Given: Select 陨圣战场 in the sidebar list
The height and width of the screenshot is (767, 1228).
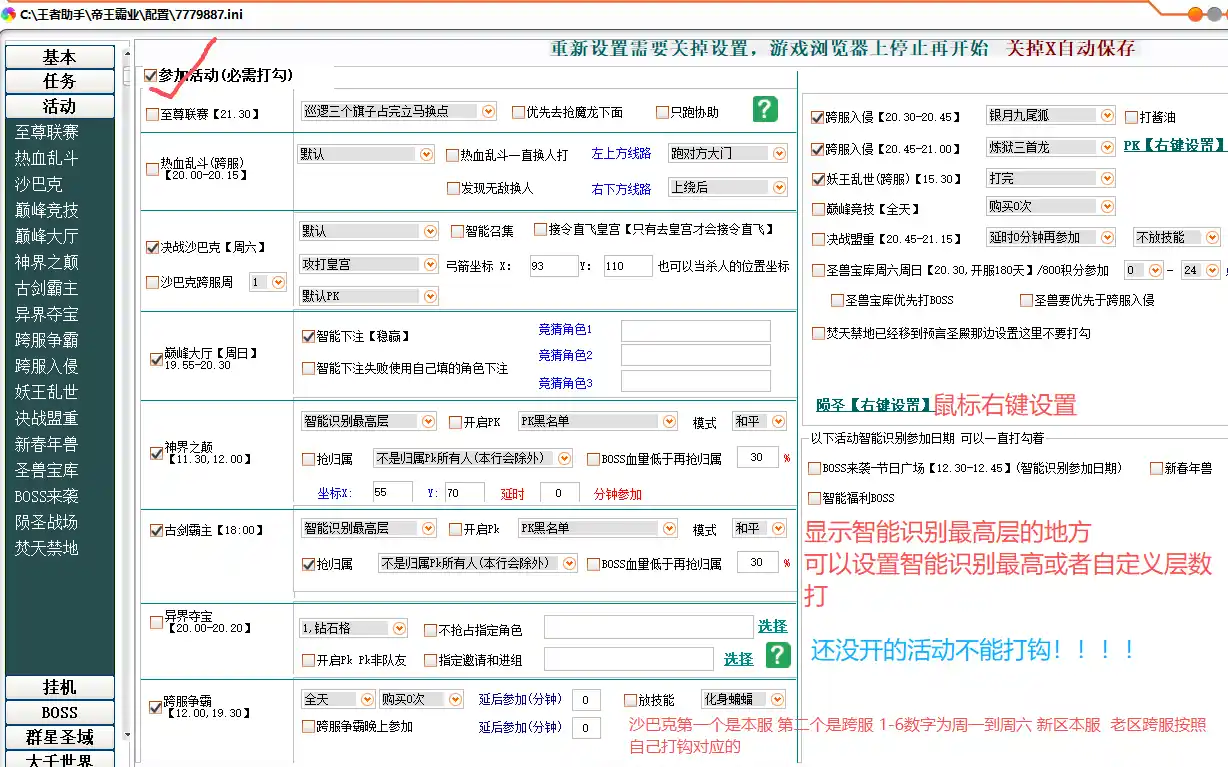Looking at the screenshot, I should [x=47, y=522].
